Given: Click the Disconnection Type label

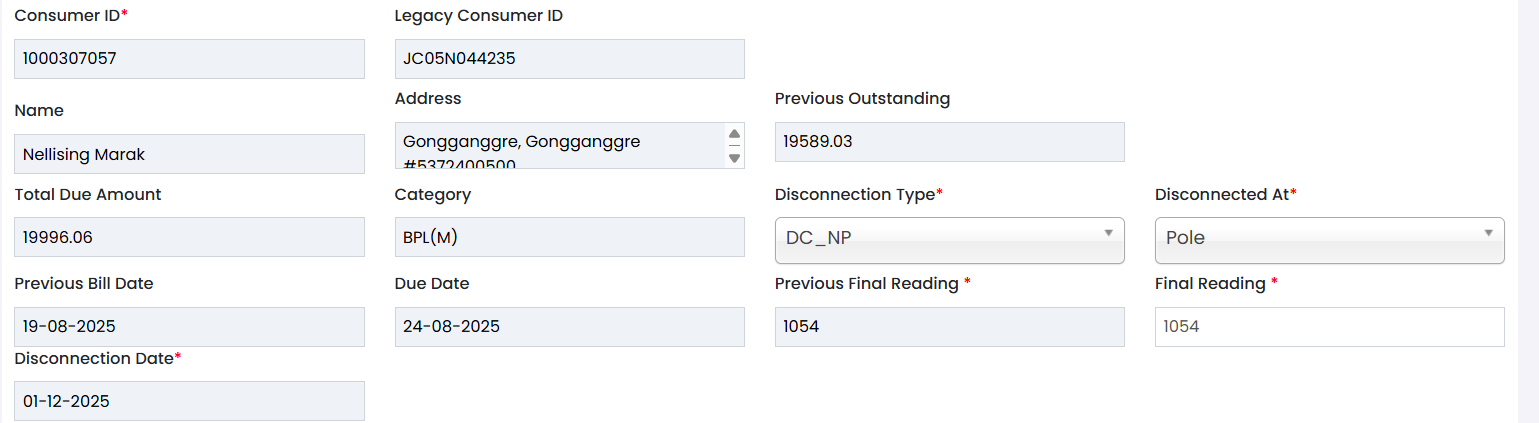Looking at the screenshot, I should click(854, 195).
